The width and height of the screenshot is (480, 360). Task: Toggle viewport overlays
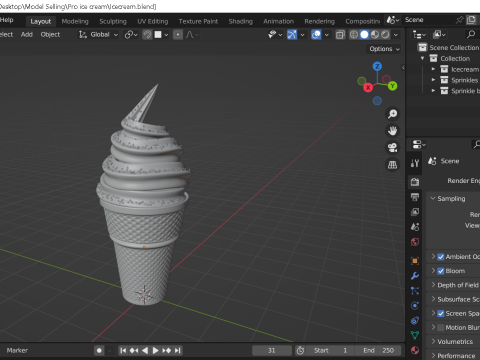point(316,35)
